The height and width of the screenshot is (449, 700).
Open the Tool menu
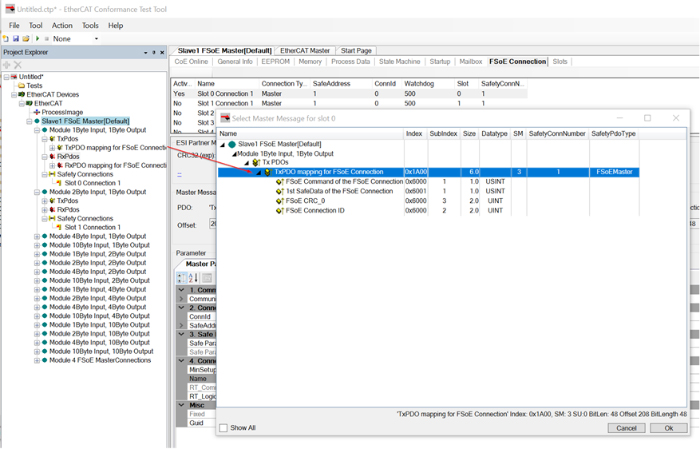tap(36, 25)
